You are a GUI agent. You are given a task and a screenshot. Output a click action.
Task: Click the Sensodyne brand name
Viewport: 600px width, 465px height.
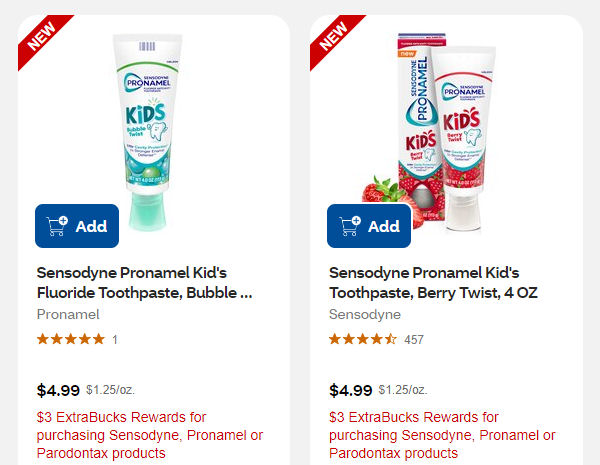coord(365,314)
